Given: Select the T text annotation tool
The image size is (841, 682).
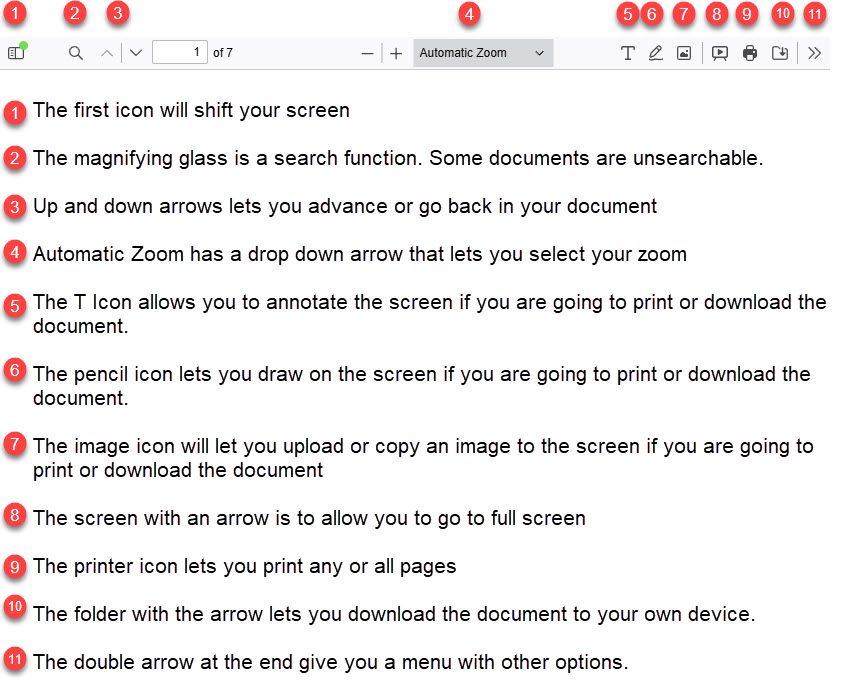Looking at the screenshot, I should pos(628,54).
